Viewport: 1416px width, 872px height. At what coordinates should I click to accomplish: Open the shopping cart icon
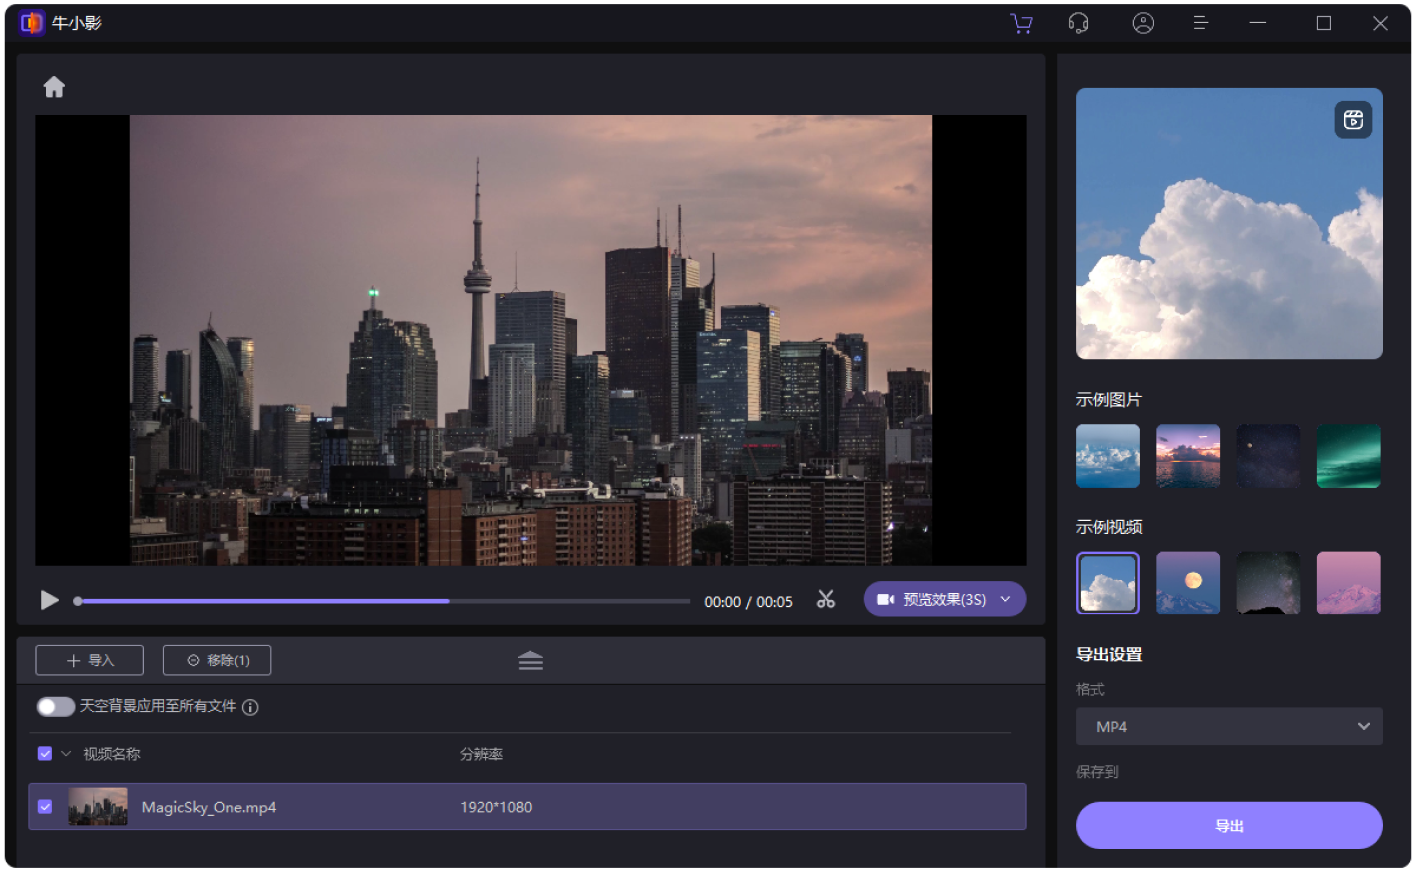pos(1021,23)
